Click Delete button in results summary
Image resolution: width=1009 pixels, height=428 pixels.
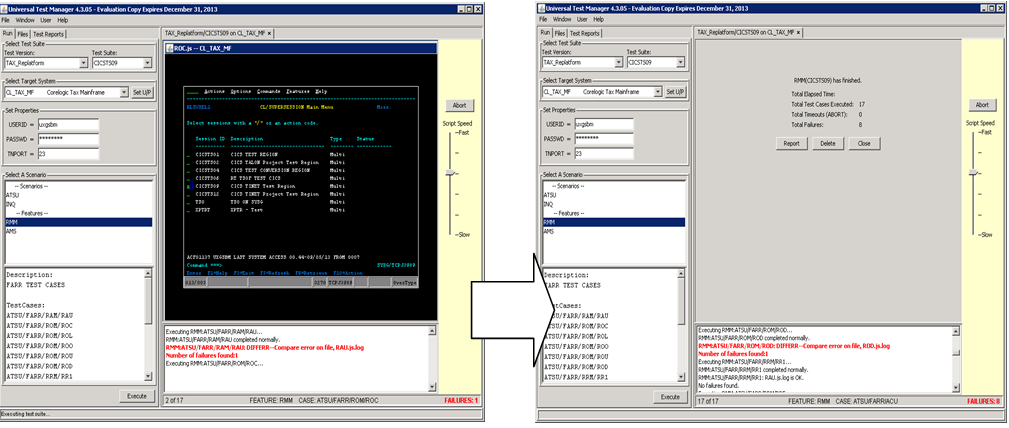point(828,144)
